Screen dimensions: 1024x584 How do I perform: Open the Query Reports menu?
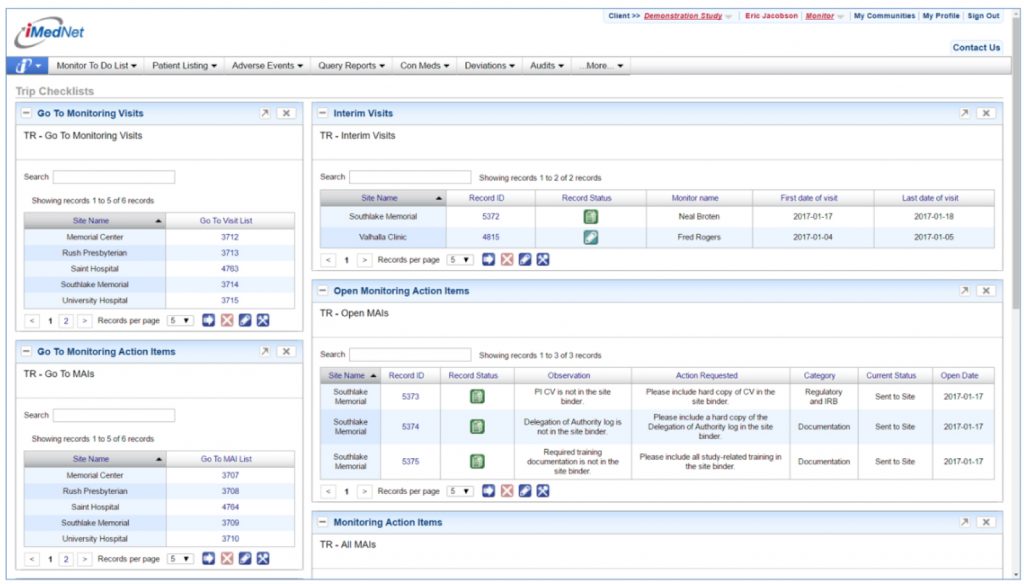pos(351,66)
